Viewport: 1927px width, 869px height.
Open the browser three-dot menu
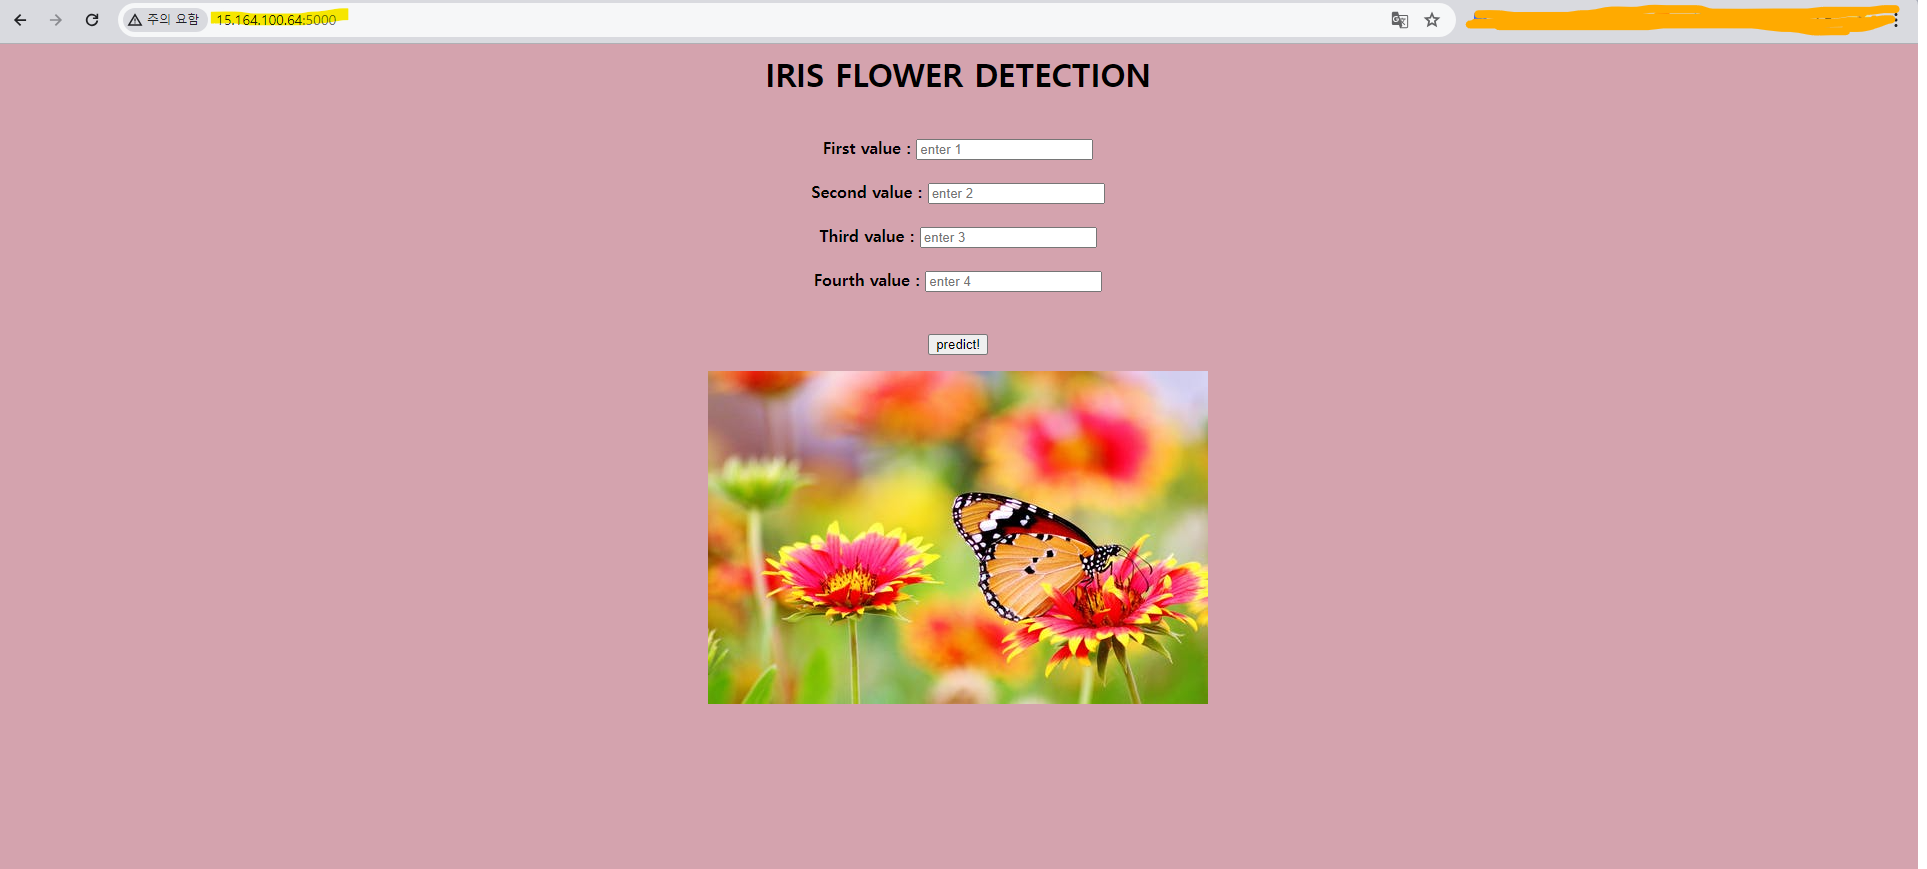pos(1896,20)
